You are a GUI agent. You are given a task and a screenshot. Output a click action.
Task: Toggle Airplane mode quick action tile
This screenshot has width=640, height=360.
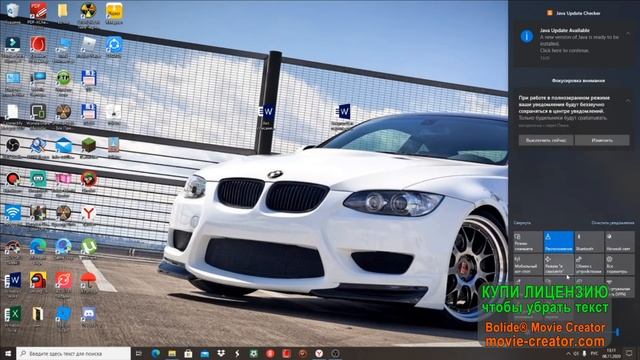558,264
